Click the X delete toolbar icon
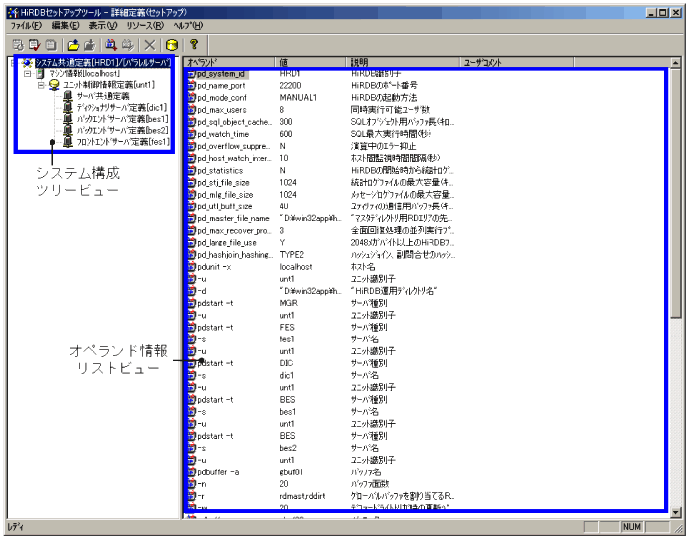 pyautogui.click(x=150, y=45)
